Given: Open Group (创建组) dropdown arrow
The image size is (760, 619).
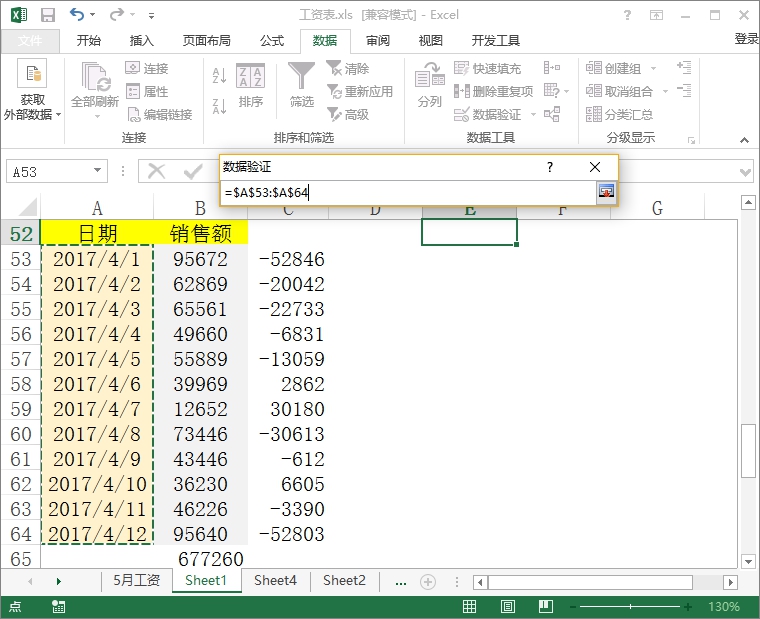Looking at the screenshot, I should point(653,68).
